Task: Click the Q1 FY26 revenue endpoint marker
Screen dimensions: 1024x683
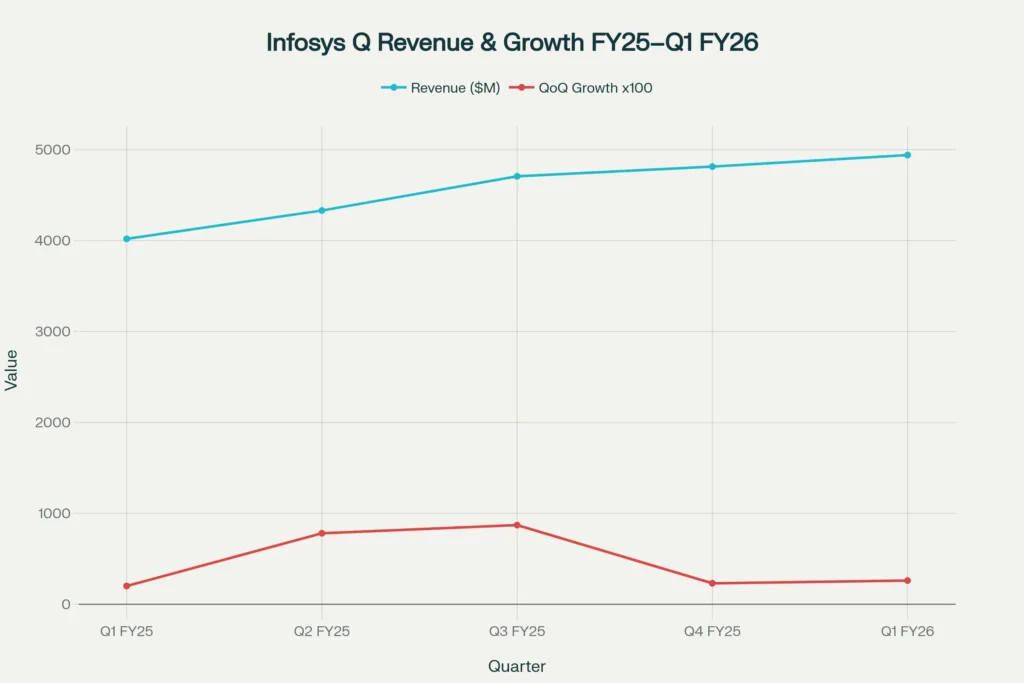Action: coord(907,155)
